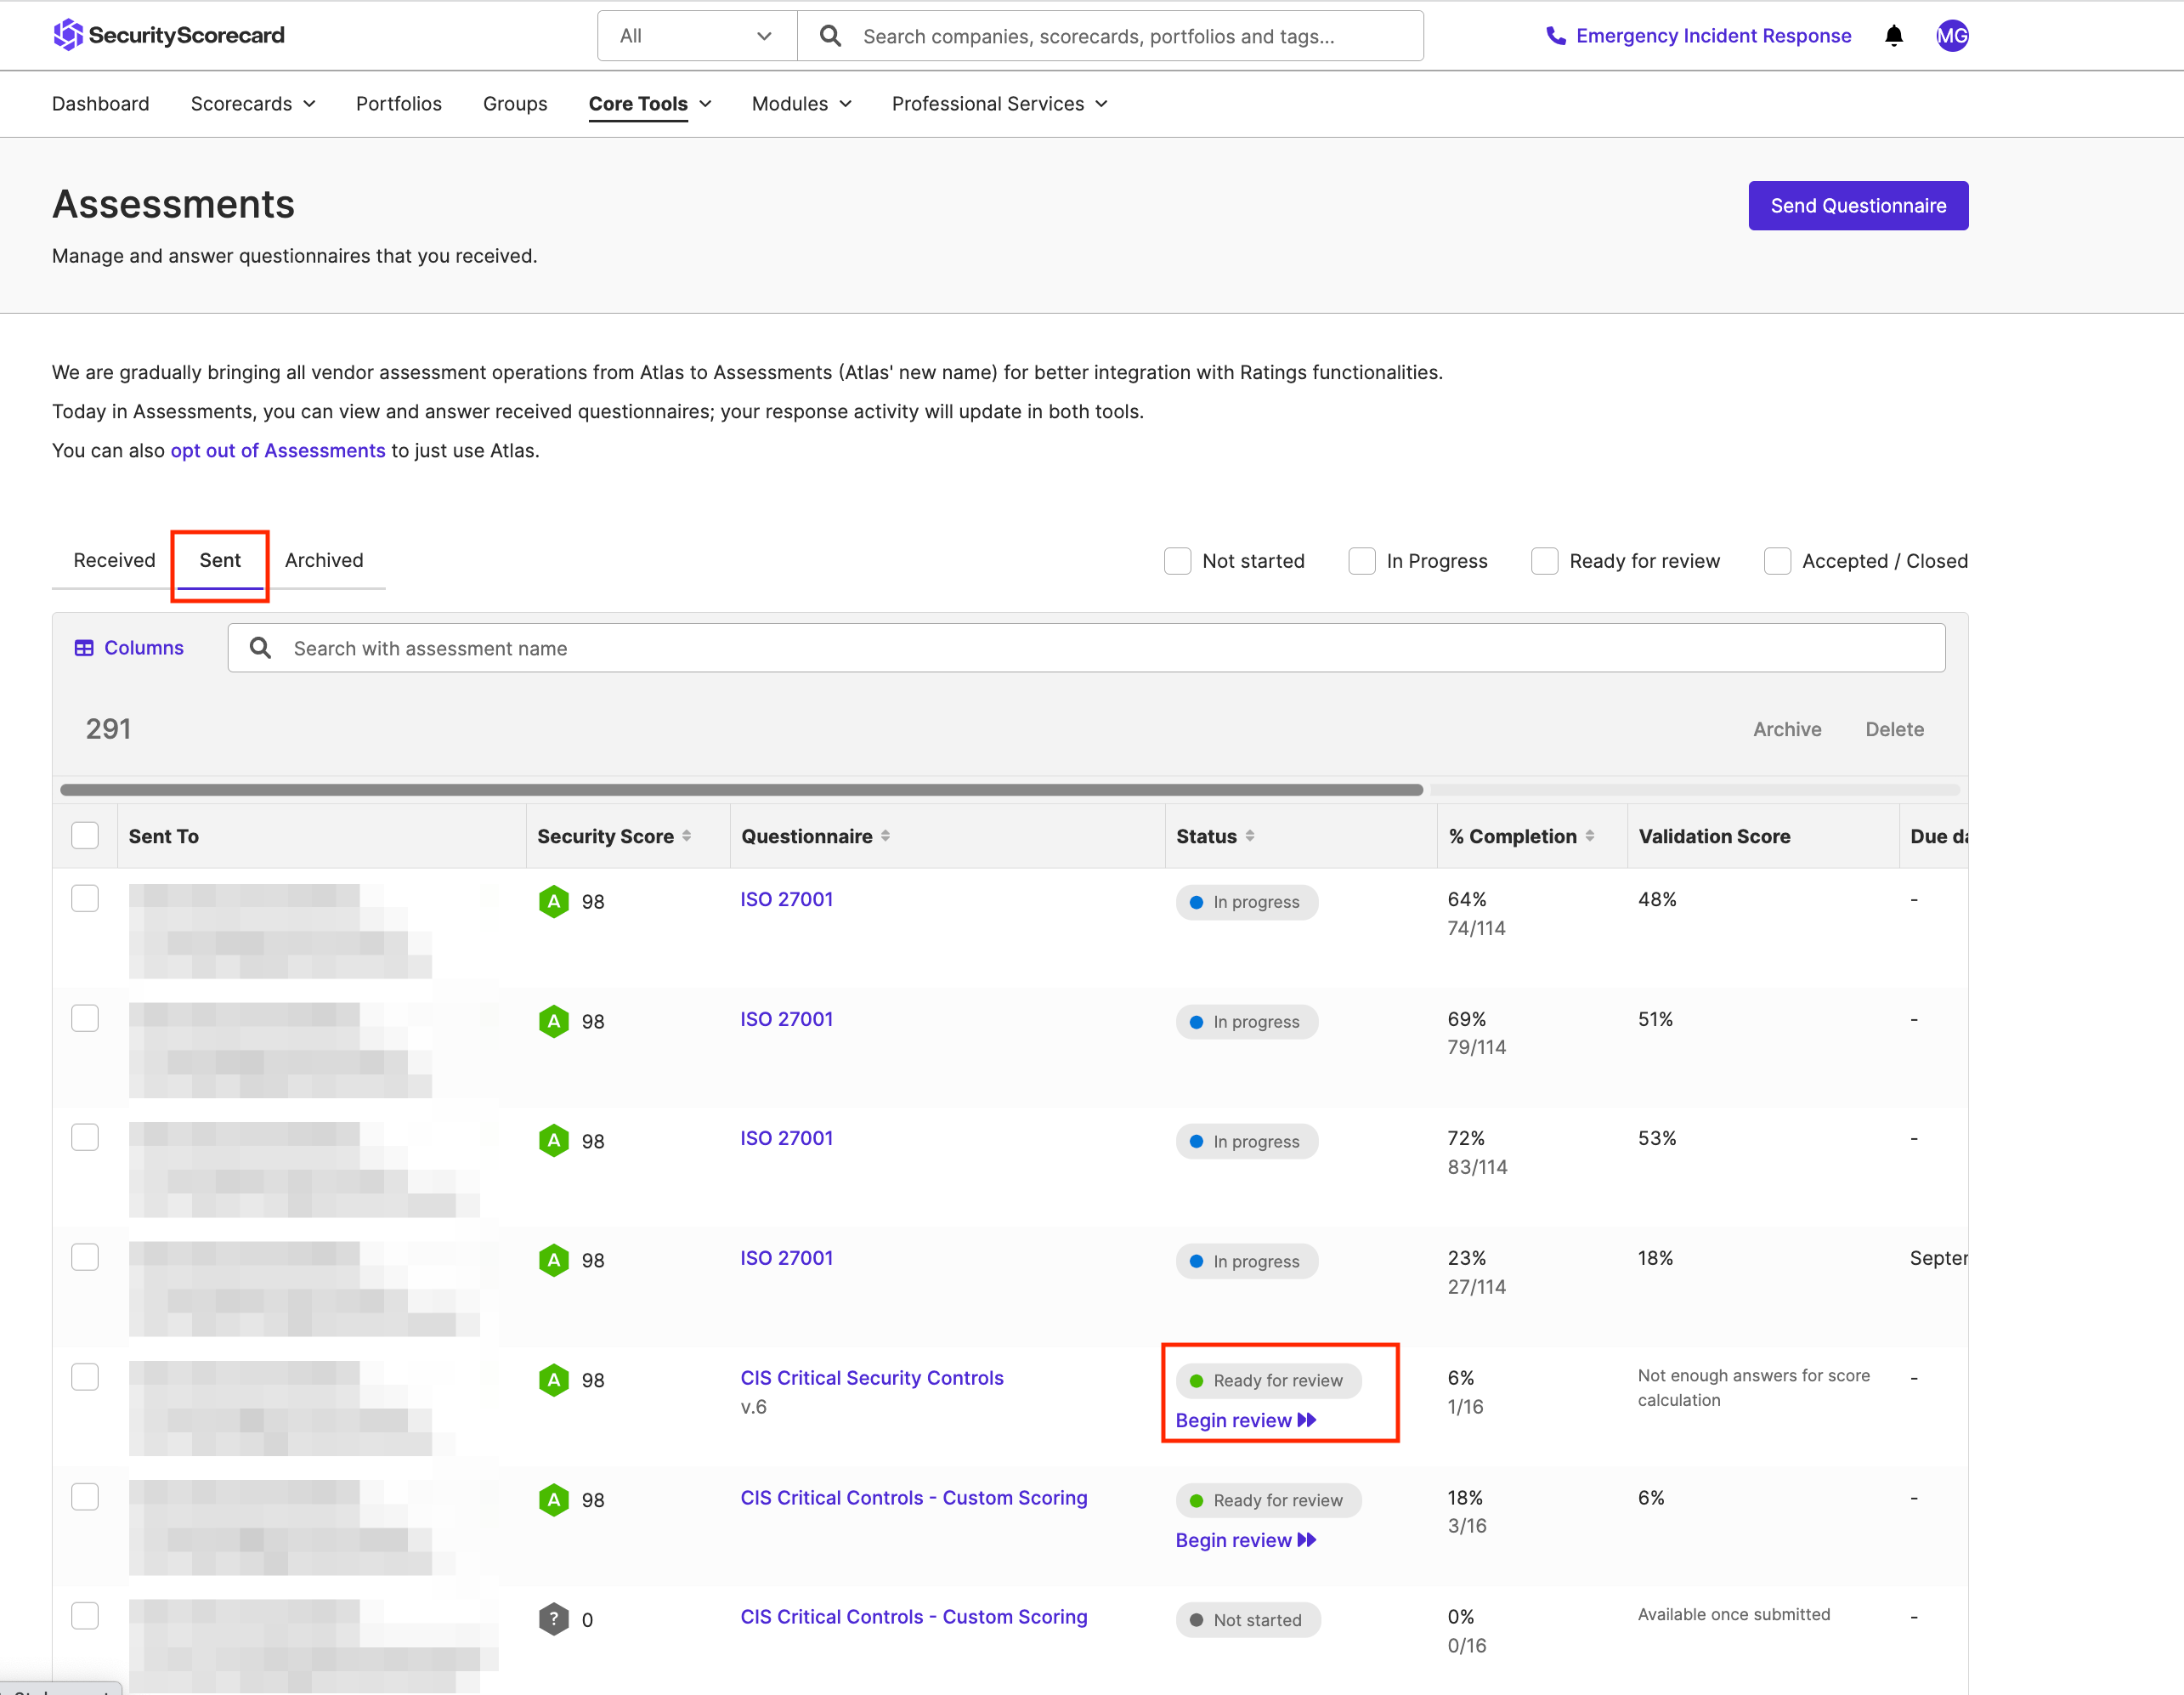Screen dimensions: 2184x1695
Task: Click grade badge for CIS Critical Security Controls row
Action: (x=554, y=1380)
